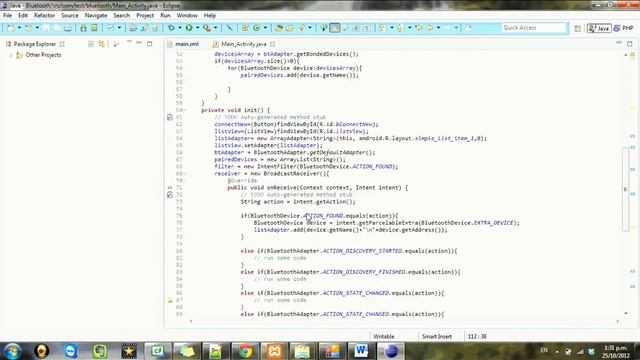The width and height of the screenshot is (640, 360).
Task: Open the Refactor menu
Action: (44, 16)
